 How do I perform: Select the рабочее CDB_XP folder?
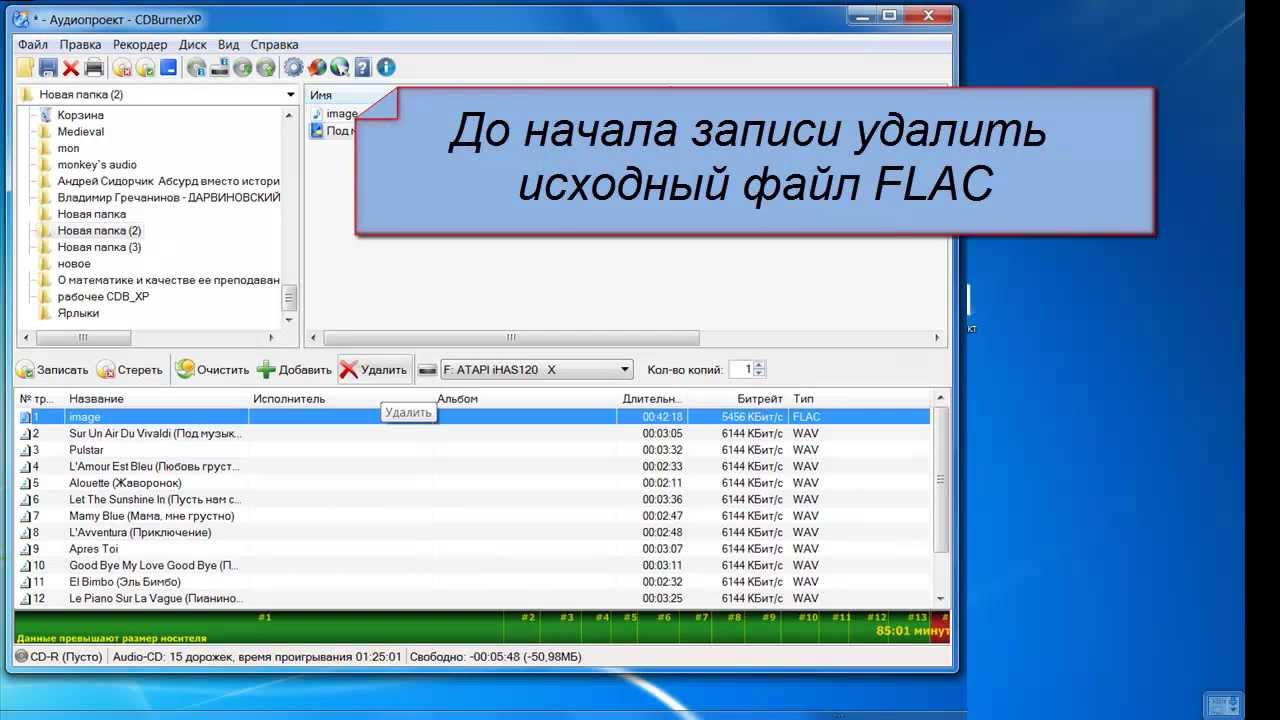point(103,297)
